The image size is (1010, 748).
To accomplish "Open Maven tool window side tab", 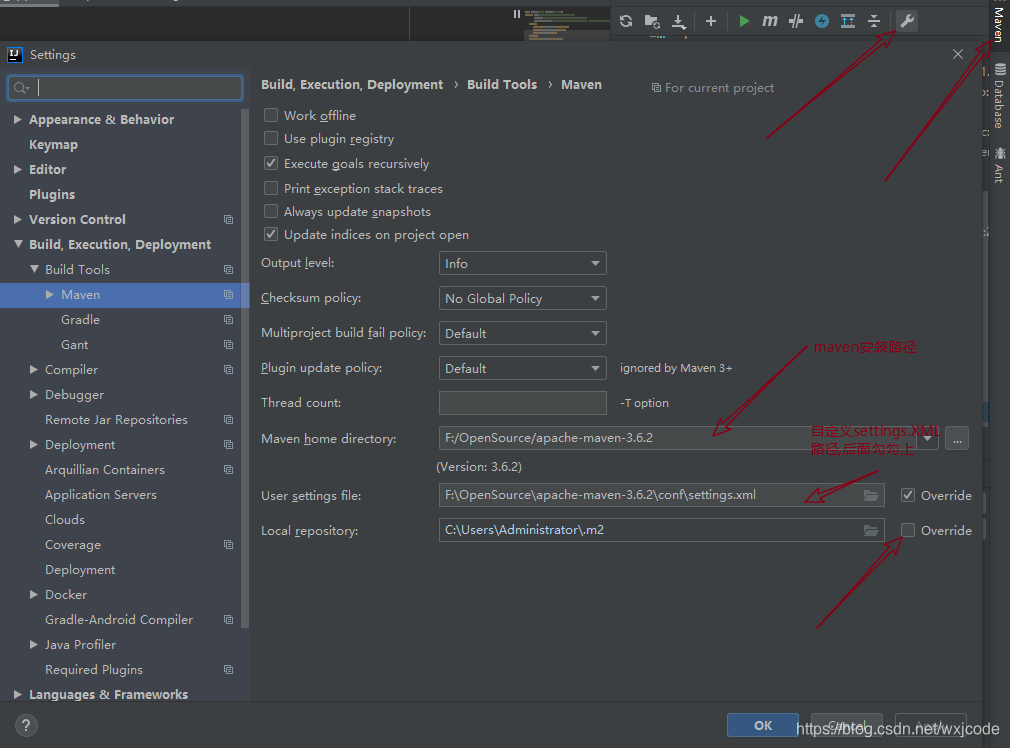I will pos(998,23).
